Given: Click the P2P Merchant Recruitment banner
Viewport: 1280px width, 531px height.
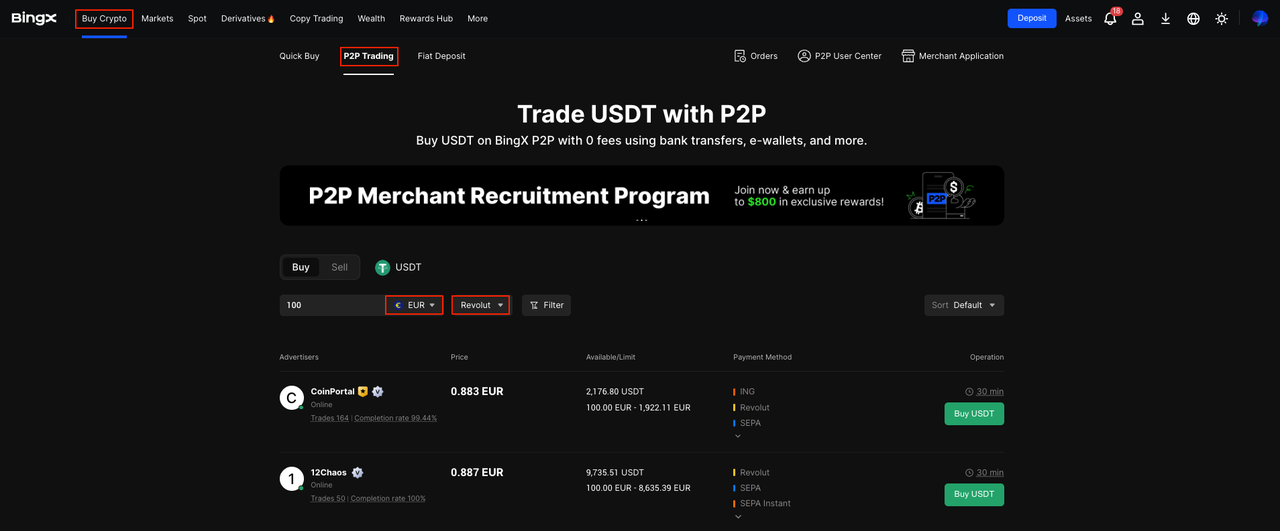Looking at the screenshot, I should coord(641,195).
